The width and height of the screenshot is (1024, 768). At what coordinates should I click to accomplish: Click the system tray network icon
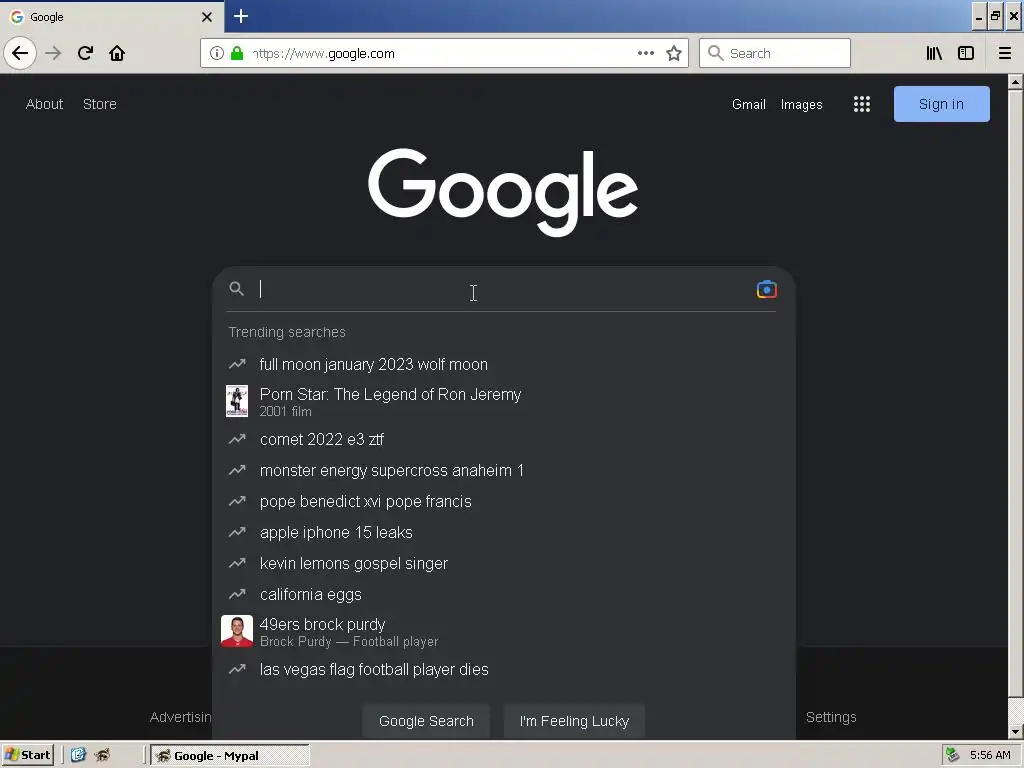click(x=953, y=755)
